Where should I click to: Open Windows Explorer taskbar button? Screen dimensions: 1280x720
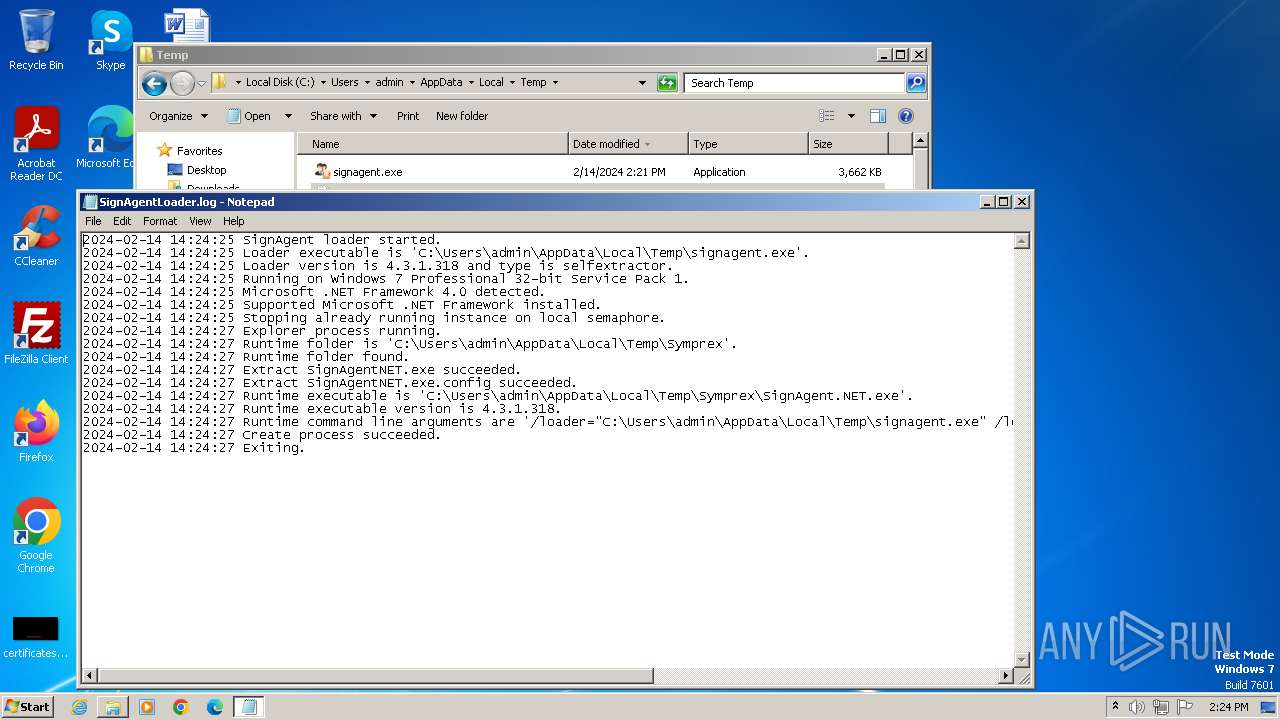pos(113,707)
